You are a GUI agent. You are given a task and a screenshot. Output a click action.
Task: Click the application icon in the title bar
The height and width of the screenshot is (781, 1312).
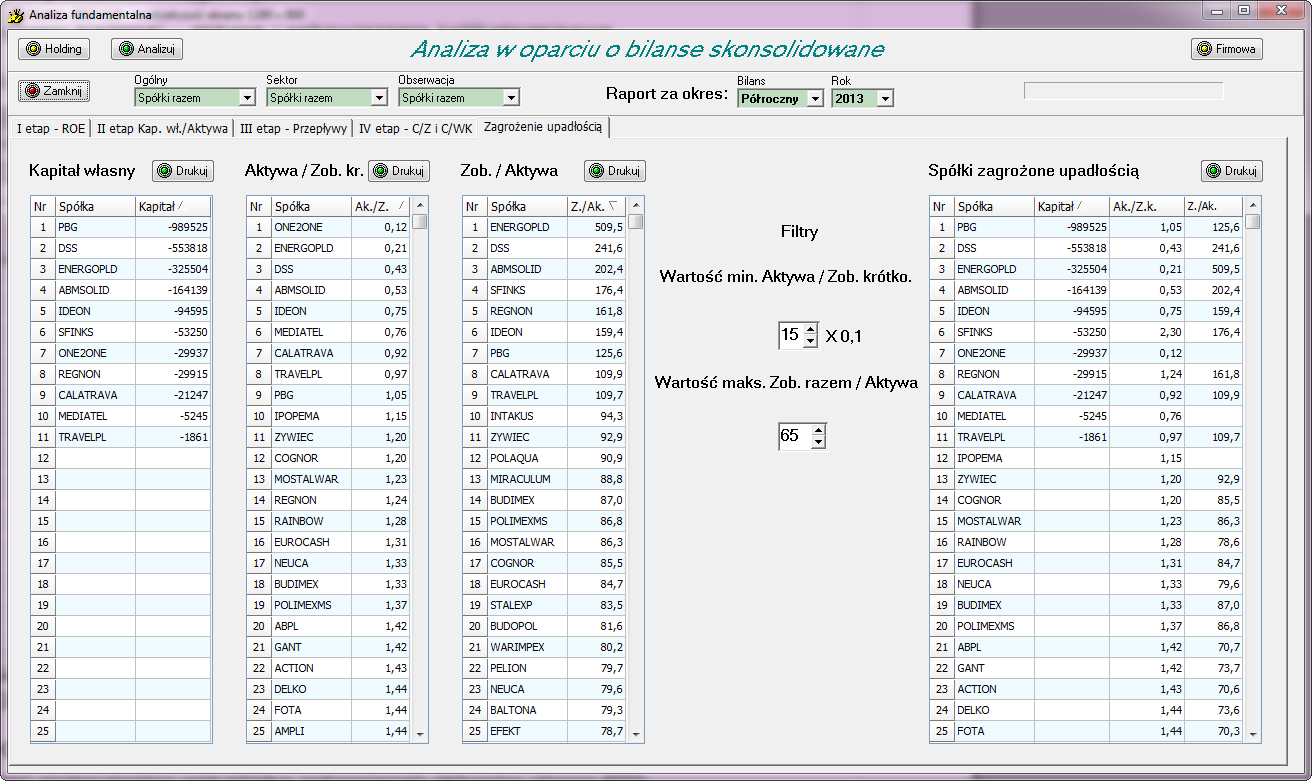[15, 15]
